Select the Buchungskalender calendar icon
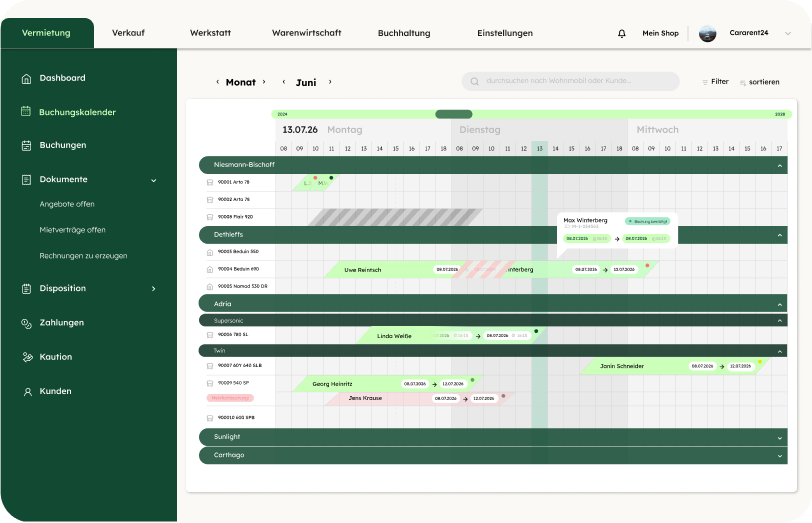 27,112
